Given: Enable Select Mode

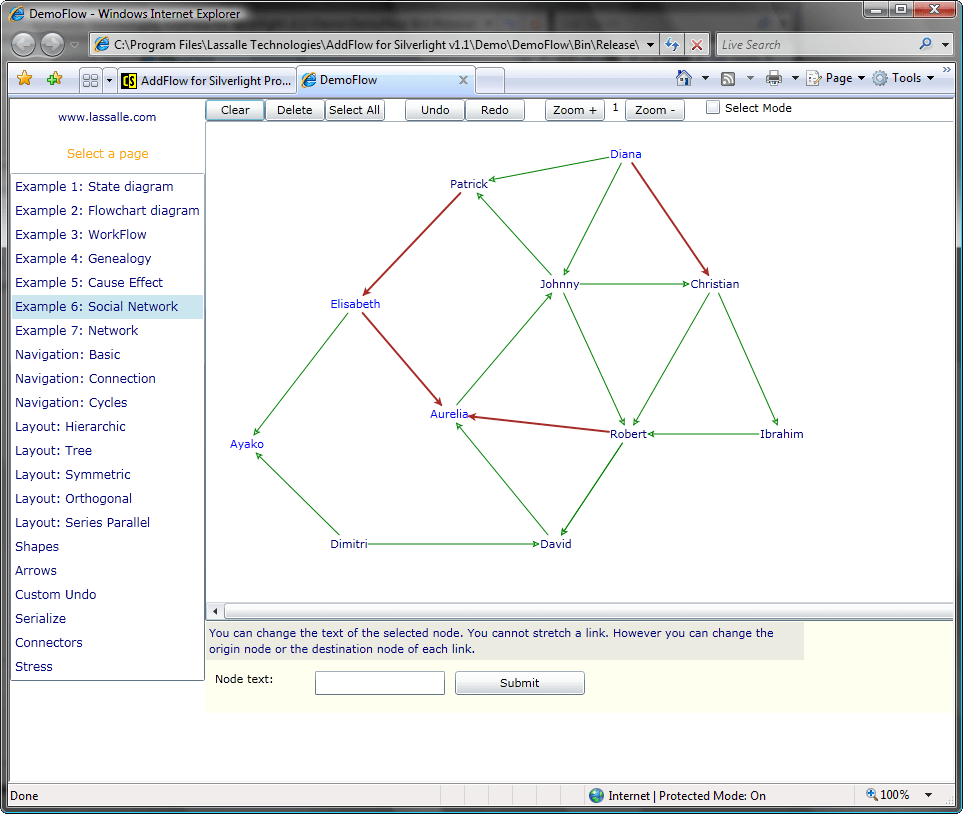Looking at the screenshot, I should pos(714,107).
